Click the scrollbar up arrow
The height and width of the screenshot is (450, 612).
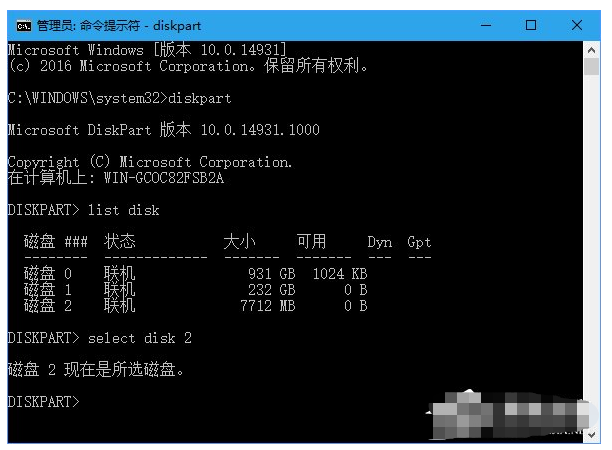pyautogui.click(x=591, y=50)
